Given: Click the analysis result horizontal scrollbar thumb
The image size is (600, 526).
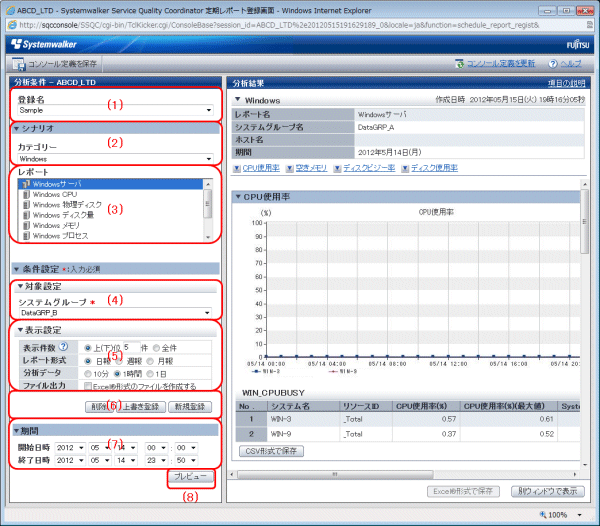Looking at the screenshot, I should (x=335, y=474).
